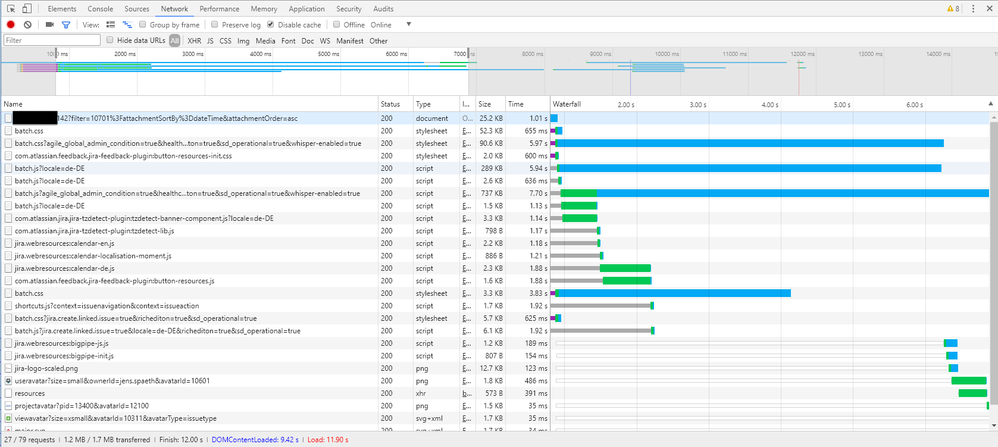
Task: Sort by the Status column header
Action: click(395, 103)
